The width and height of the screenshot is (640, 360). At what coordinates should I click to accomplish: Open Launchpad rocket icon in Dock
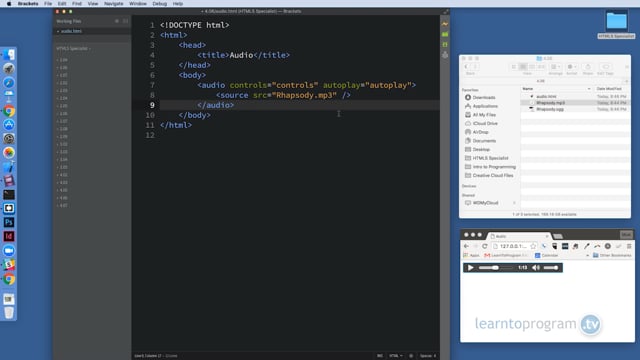point(9,69)
